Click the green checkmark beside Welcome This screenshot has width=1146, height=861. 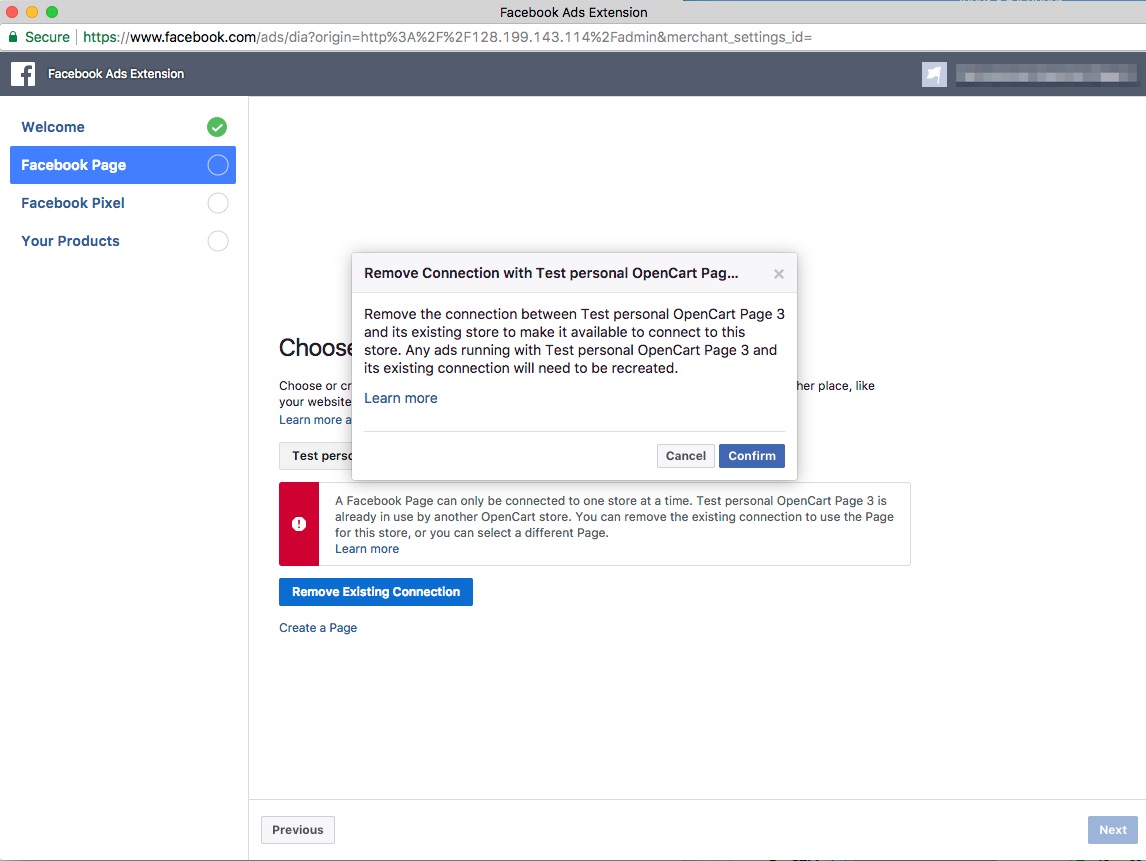[217, 127]
